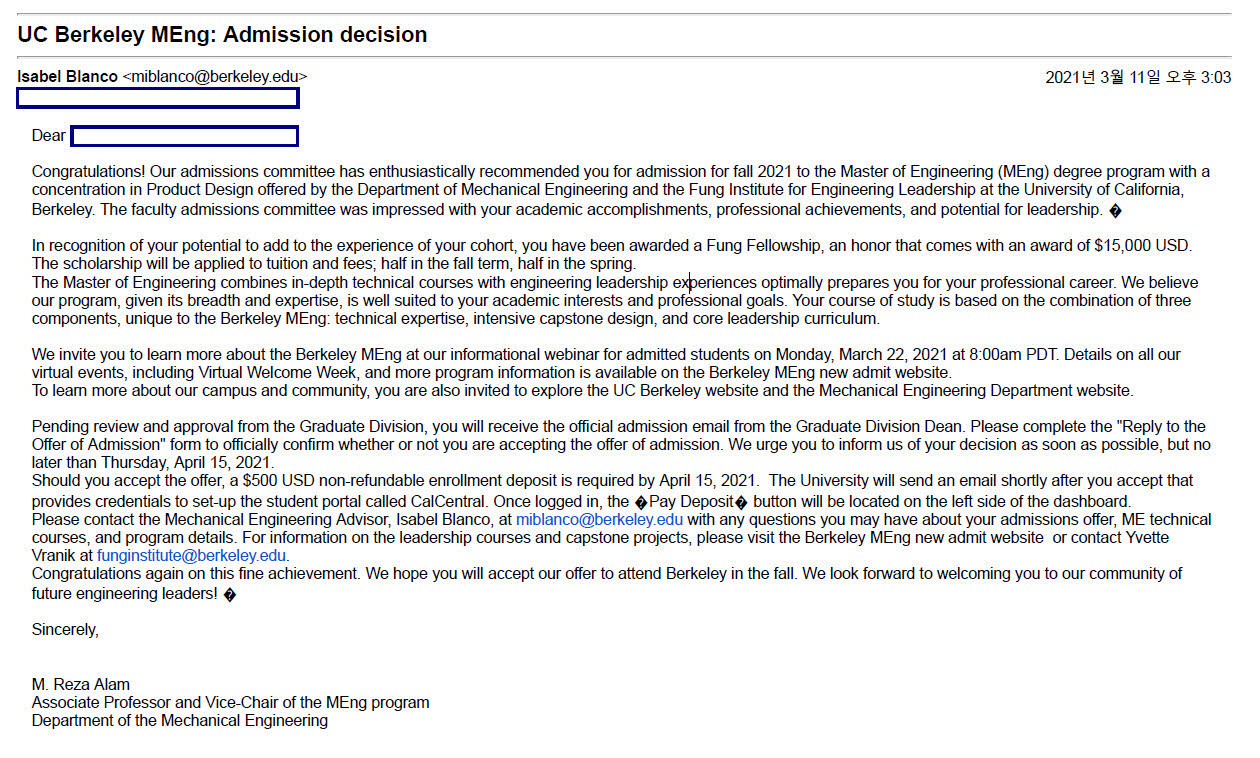Select the redacted recipient box under sender

[x=158, y=98]
